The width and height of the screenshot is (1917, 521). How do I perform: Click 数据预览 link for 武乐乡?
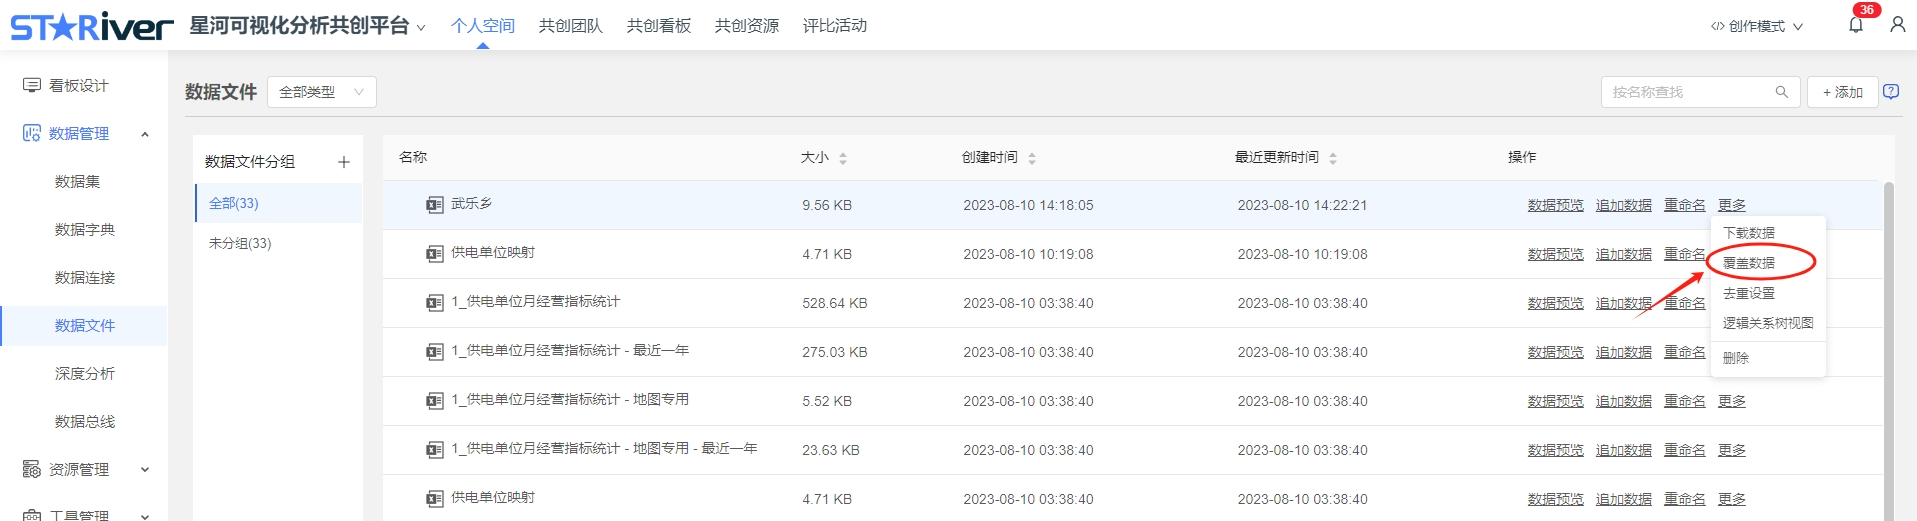[x=1555, y=205]
